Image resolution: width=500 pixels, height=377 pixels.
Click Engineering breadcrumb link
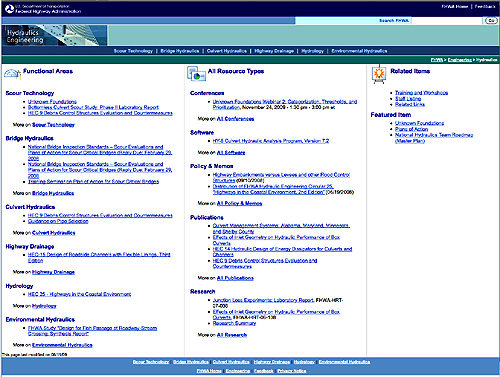tap(459, 60)
